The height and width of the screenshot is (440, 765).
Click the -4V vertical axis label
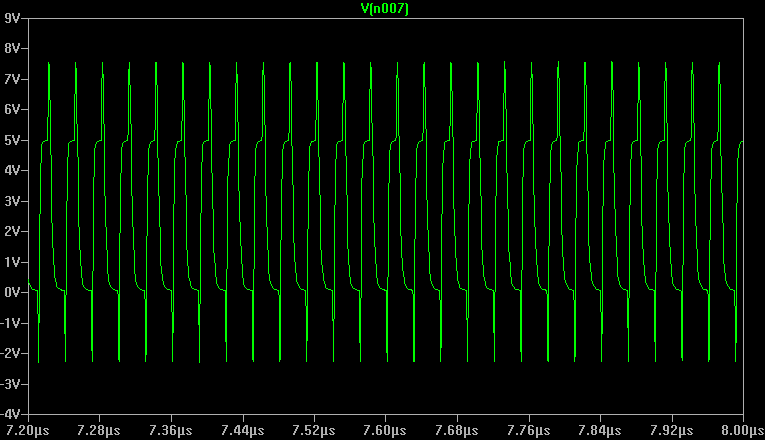(10, 414)
